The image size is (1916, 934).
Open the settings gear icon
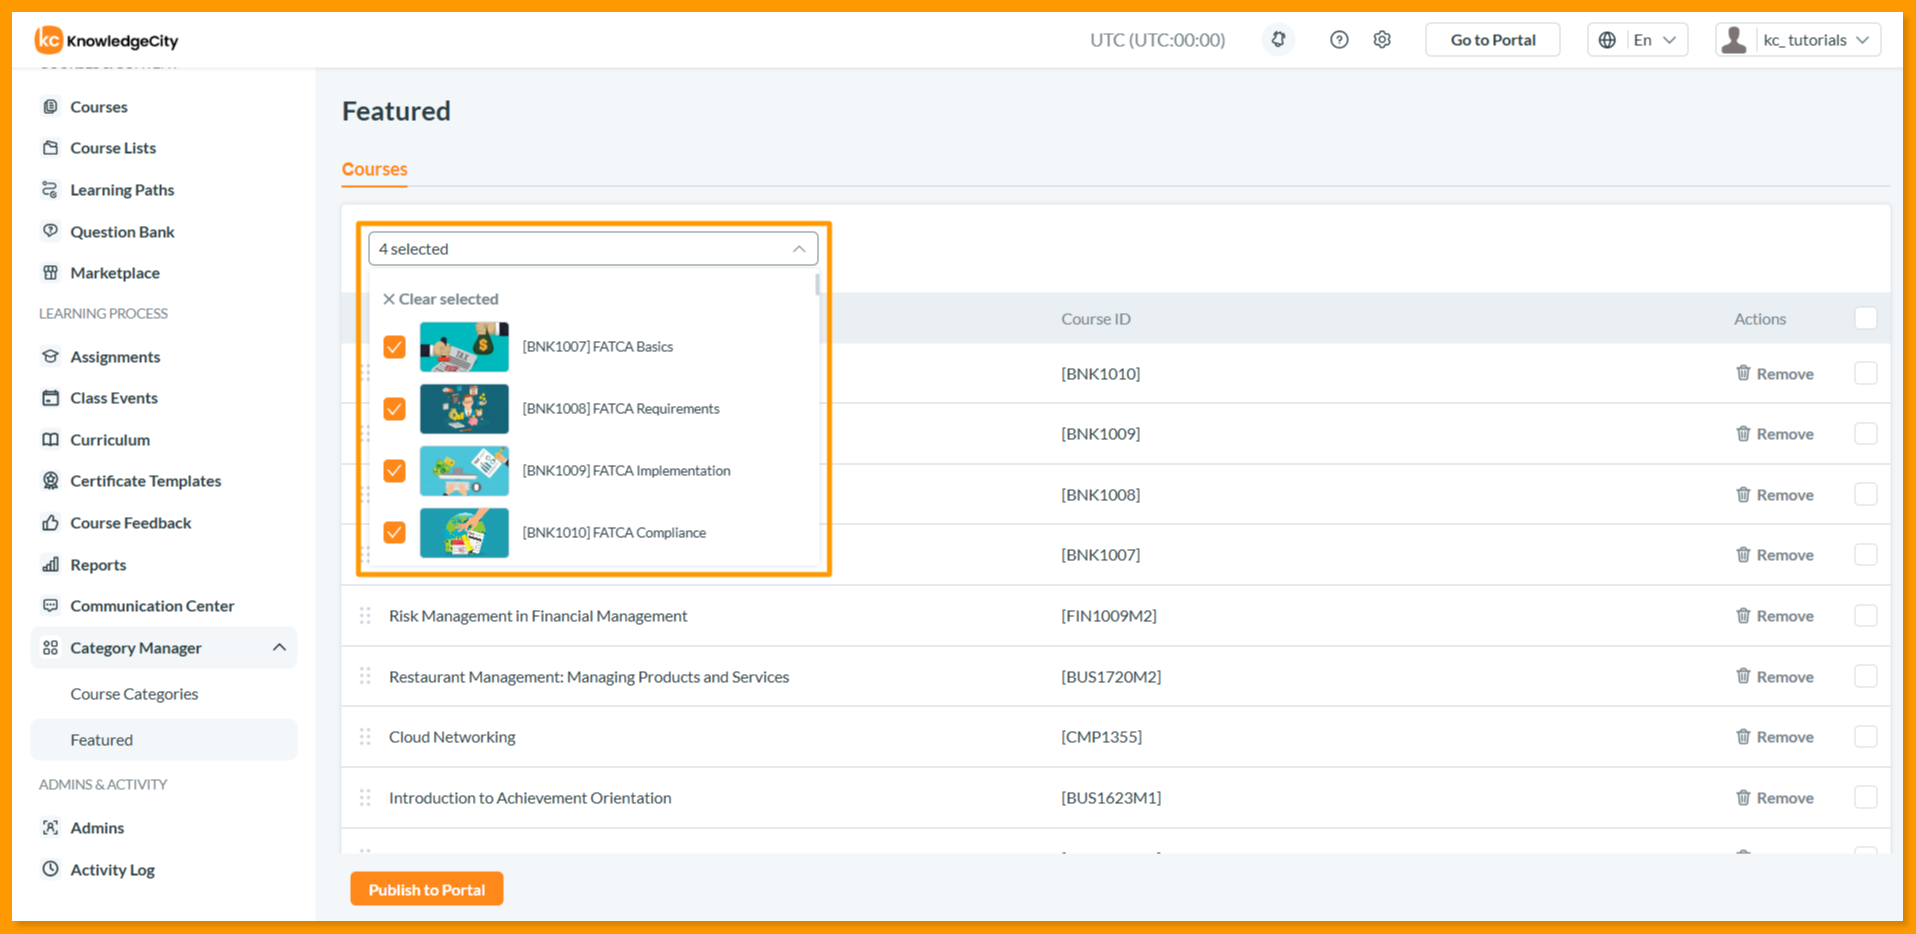coord(1382,40)
